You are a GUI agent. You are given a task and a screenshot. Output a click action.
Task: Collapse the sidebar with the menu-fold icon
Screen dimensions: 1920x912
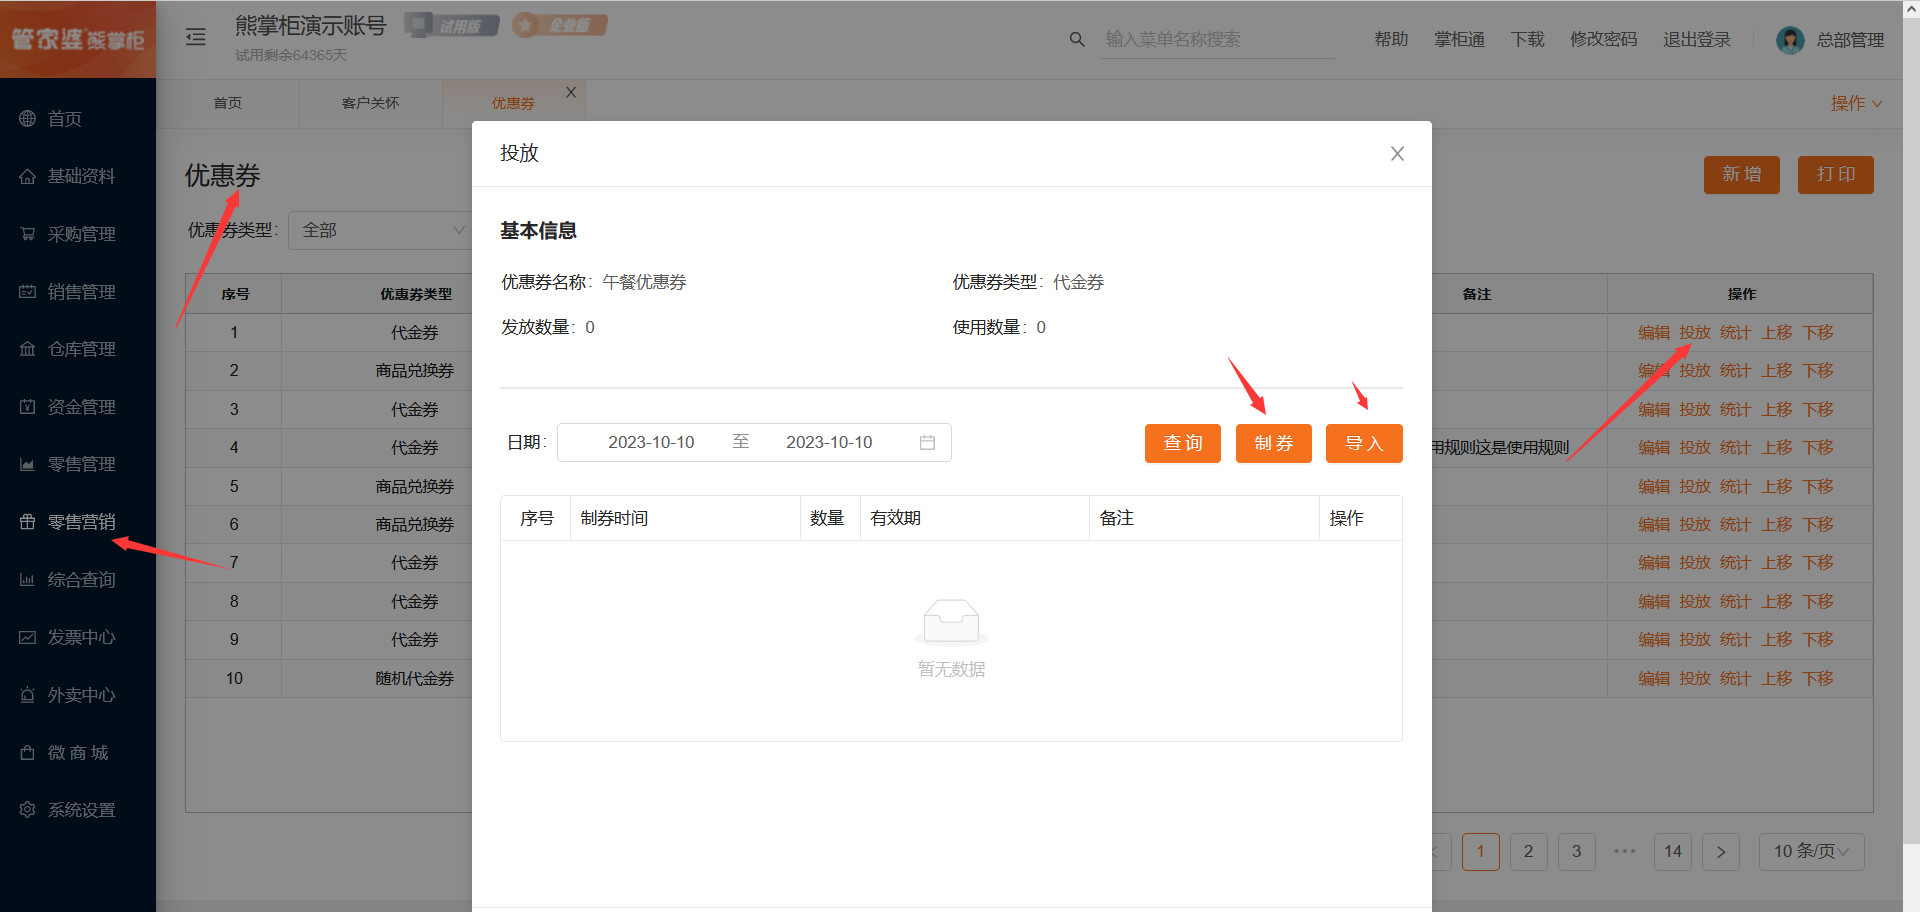[196, 37]
